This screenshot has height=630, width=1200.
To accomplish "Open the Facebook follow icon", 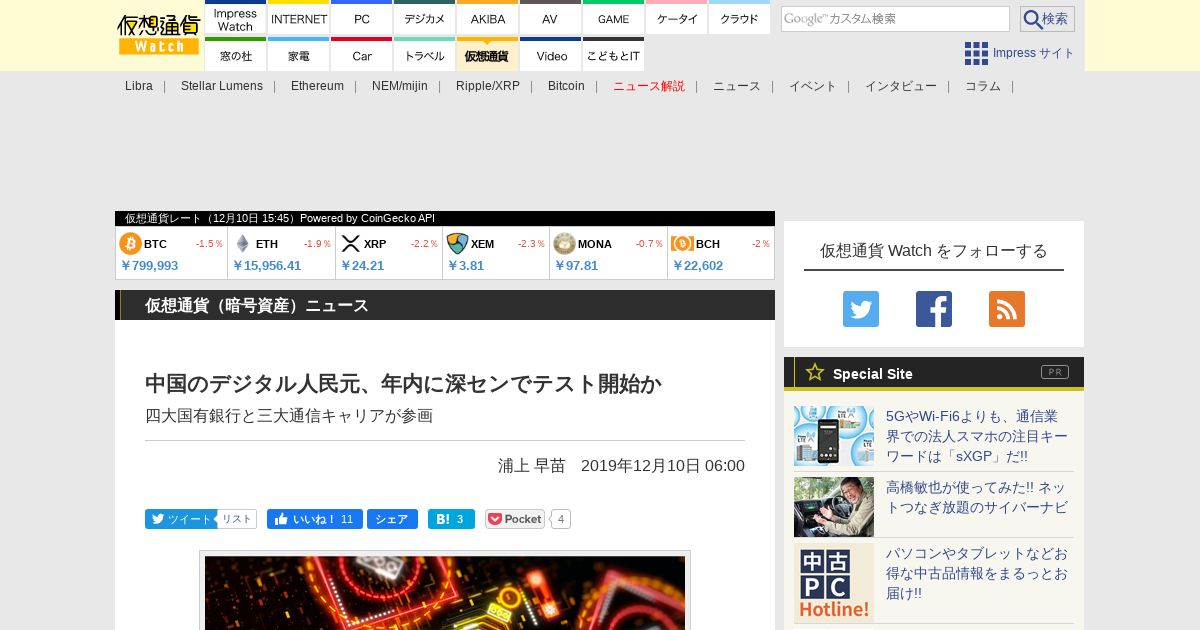I will click(934, 309).
